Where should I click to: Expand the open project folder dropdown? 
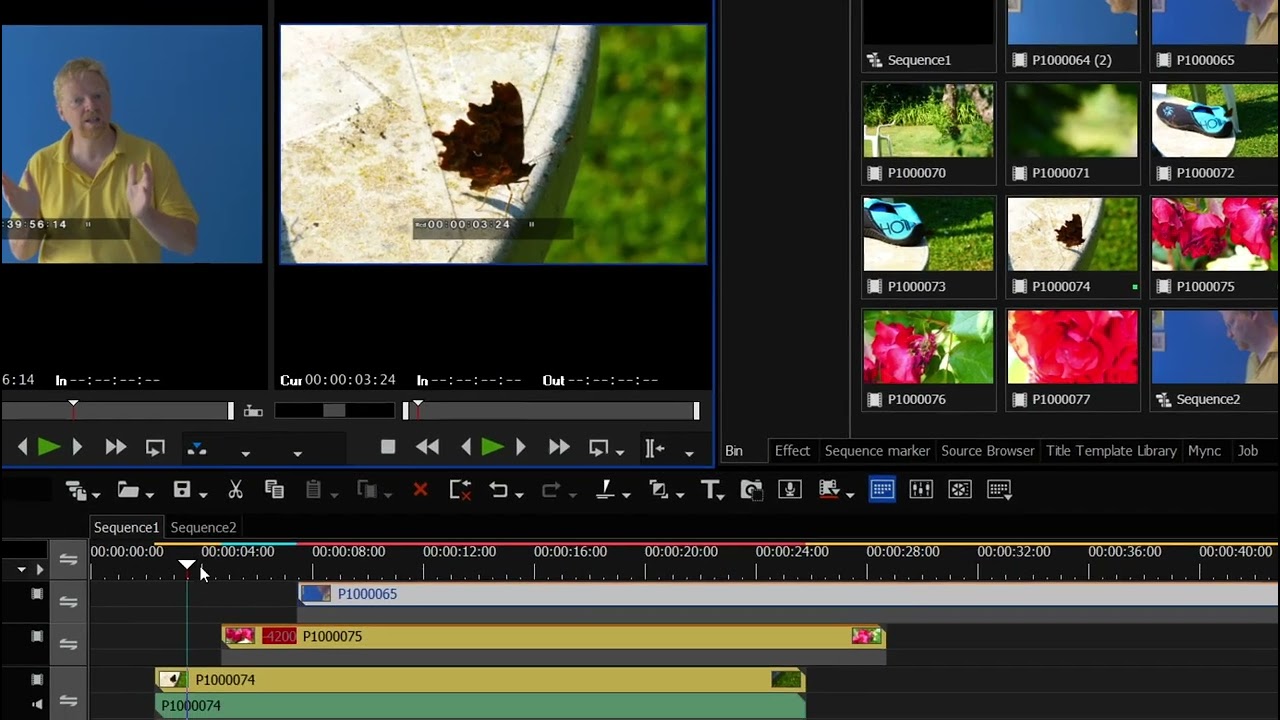[x=149, y=494]
